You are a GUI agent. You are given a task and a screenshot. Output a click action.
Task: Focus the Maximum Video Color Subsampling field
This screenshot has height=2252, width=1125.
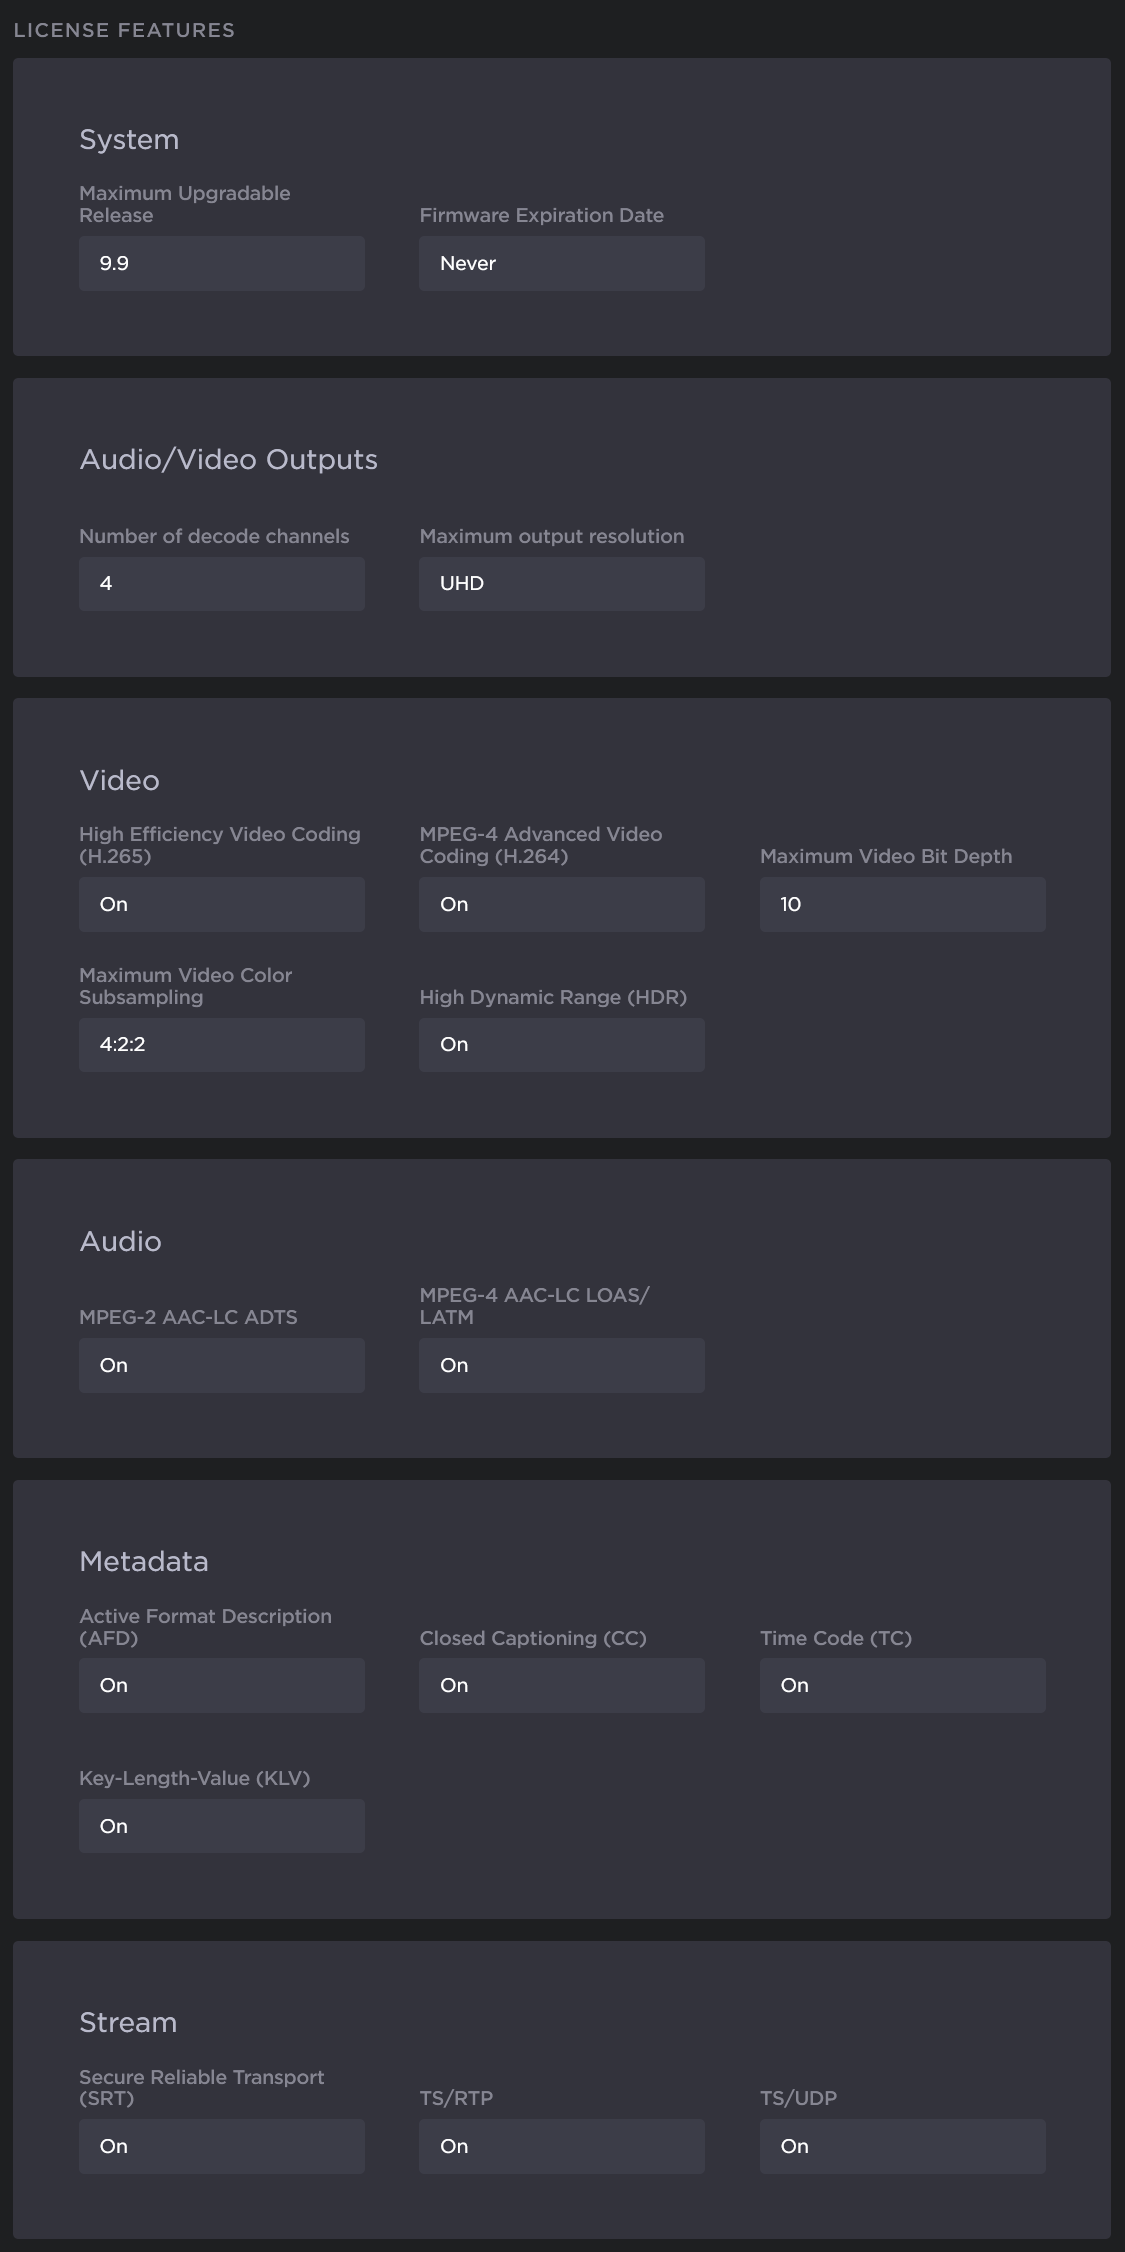[x=221, y=1044]
